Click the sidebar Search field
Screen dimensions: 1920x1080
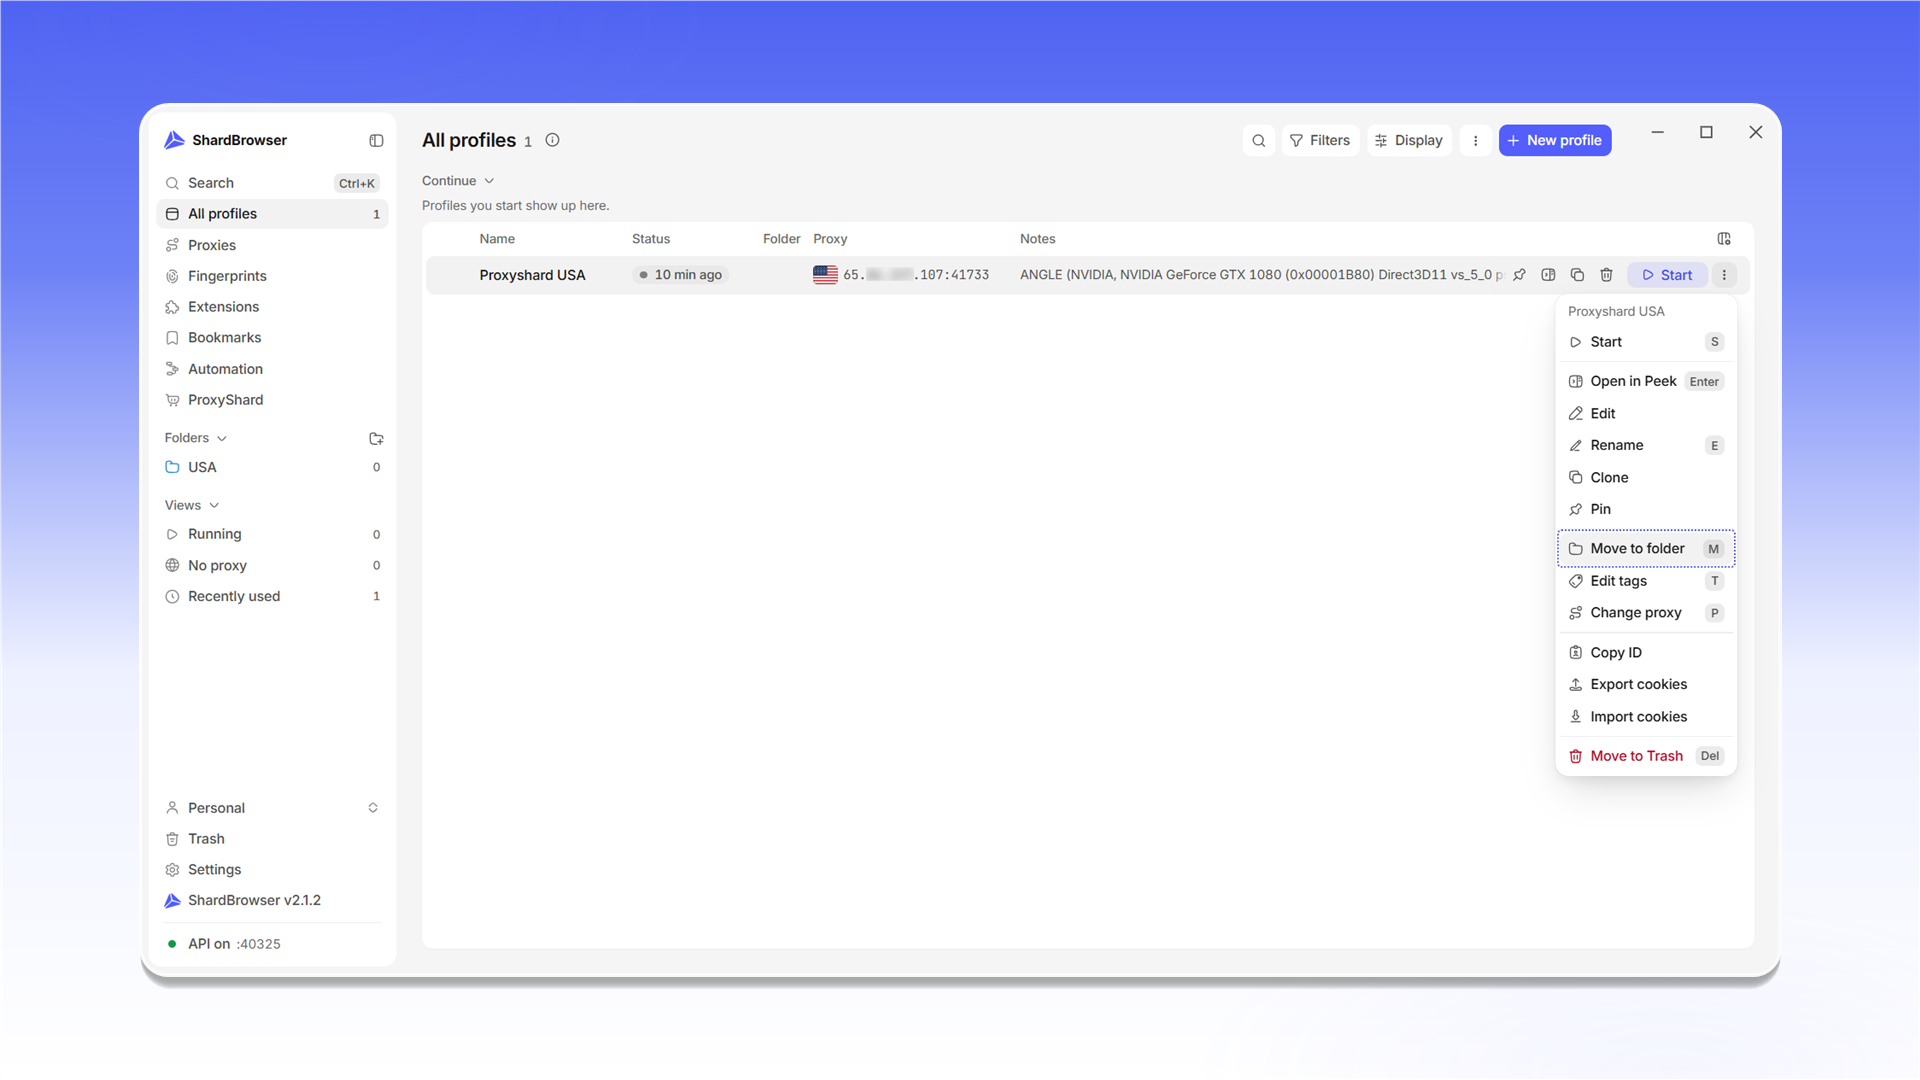point(272,183)
